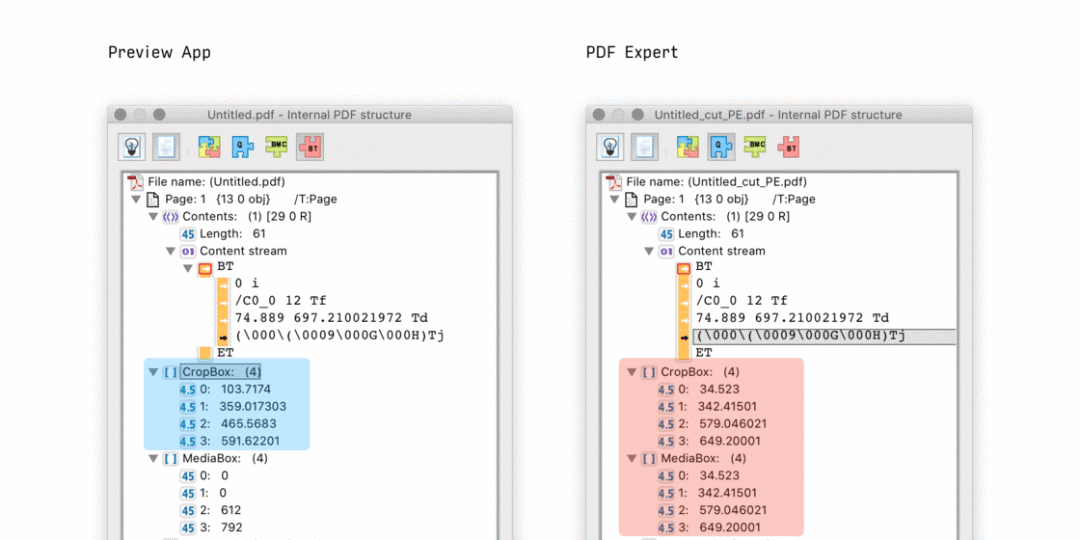Collapse CropBox node in Untitled_cut_PE.pdf window

pyautogui.click(x=632, y=372)
